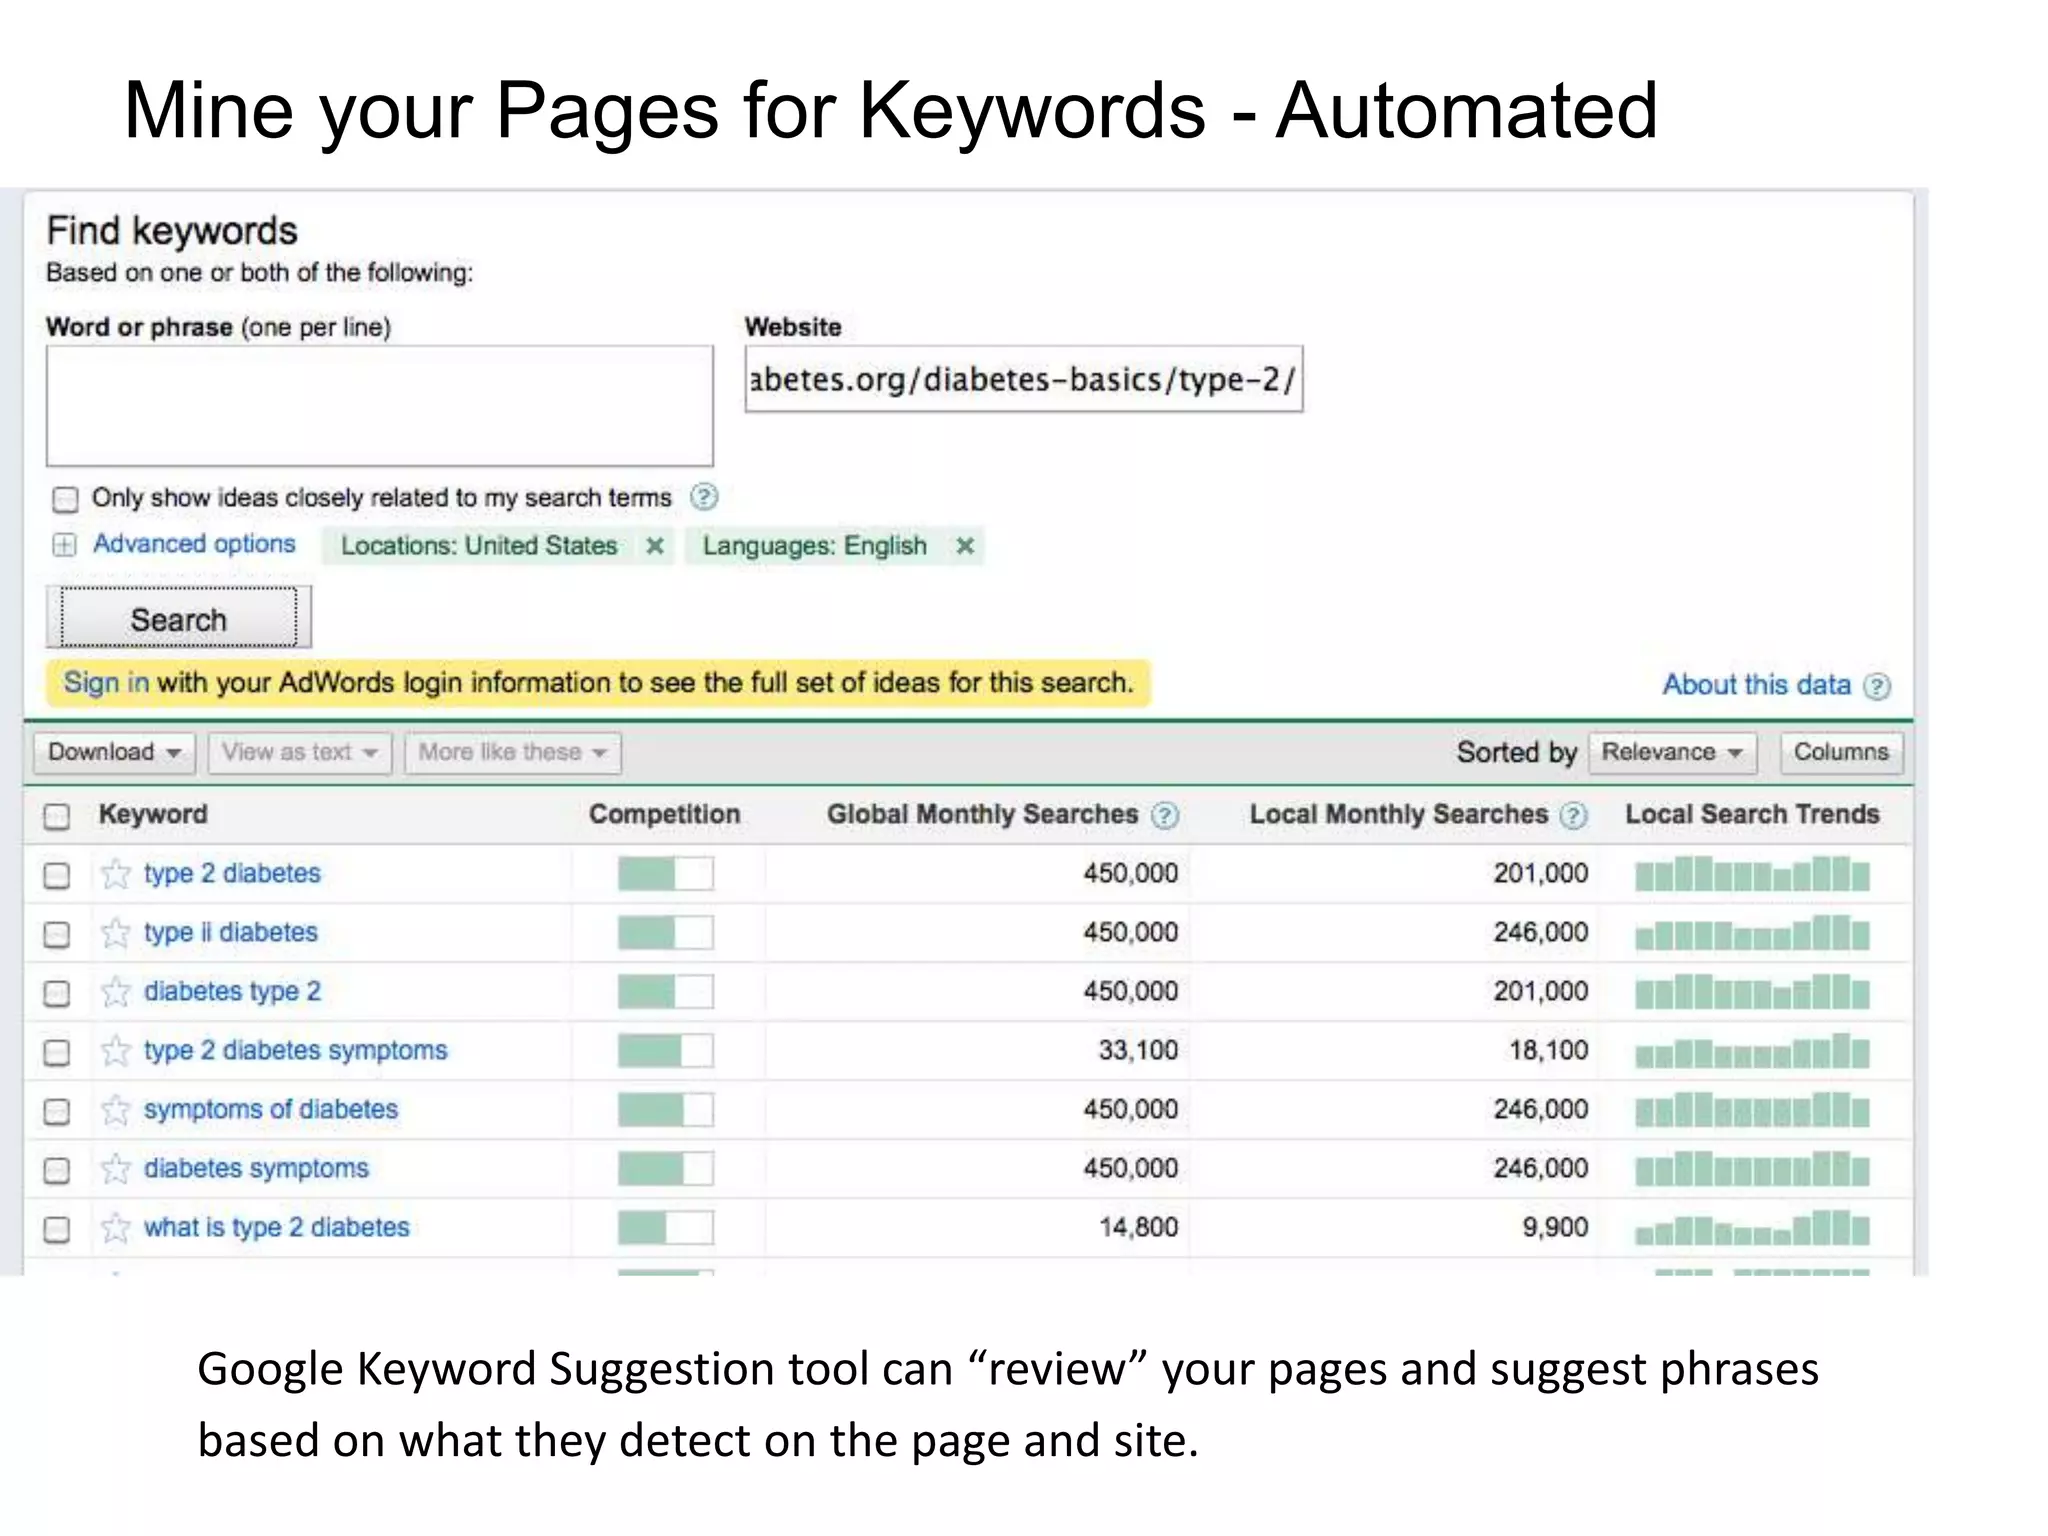Screen dimensions: 2048x1536
Task: Click the 33,100 global searches value
Action: (1138, 1050)
